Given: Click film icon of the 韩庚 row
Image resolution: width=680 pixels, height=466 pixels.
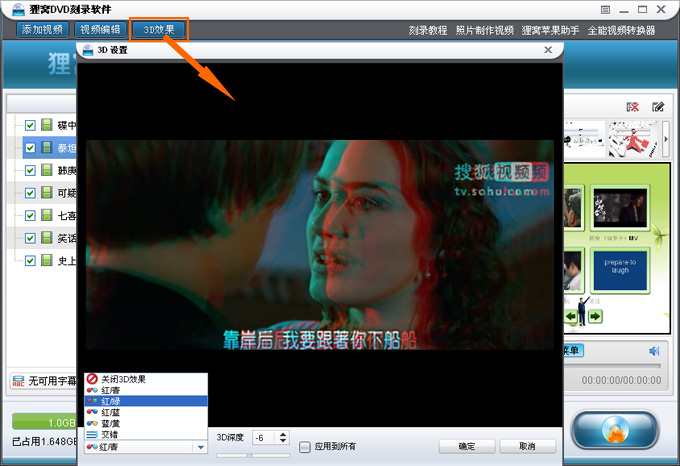Looking at the screenshot, I should (47, 170).
